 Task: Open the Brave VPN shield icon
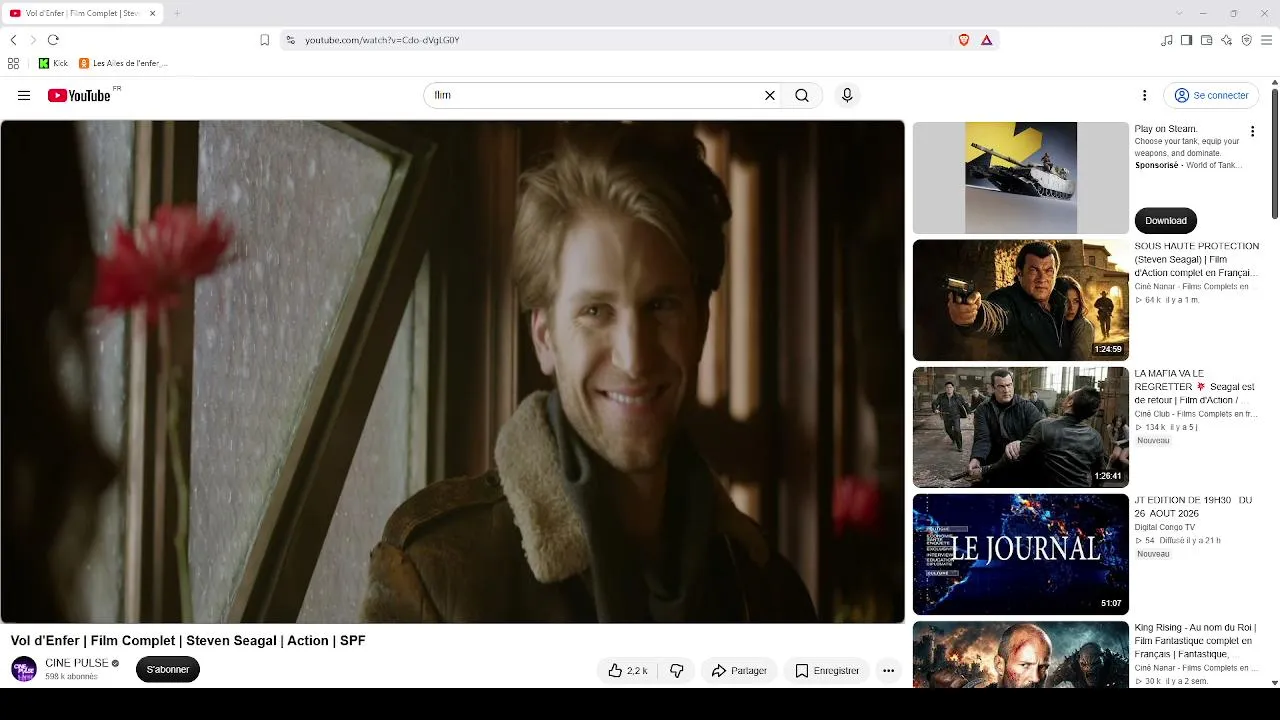tap(1246, 40)
